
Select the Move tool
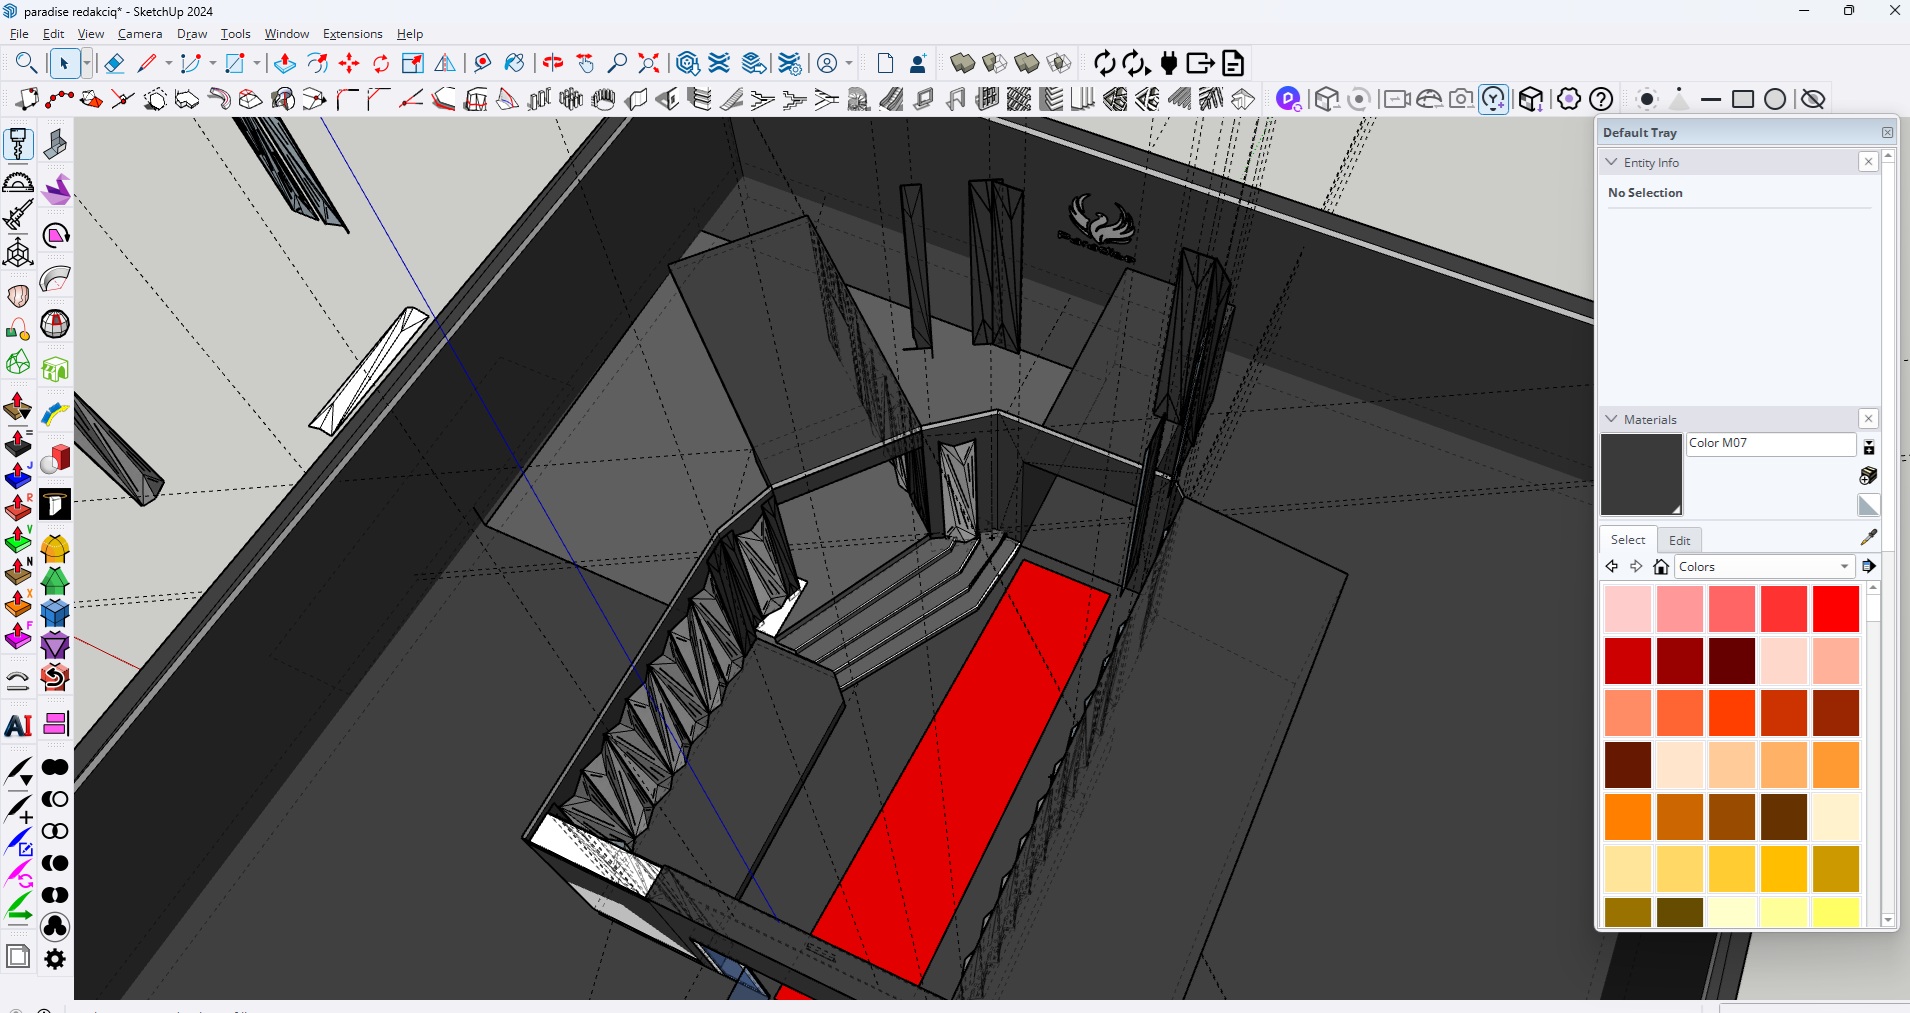(x=349, y=64)
